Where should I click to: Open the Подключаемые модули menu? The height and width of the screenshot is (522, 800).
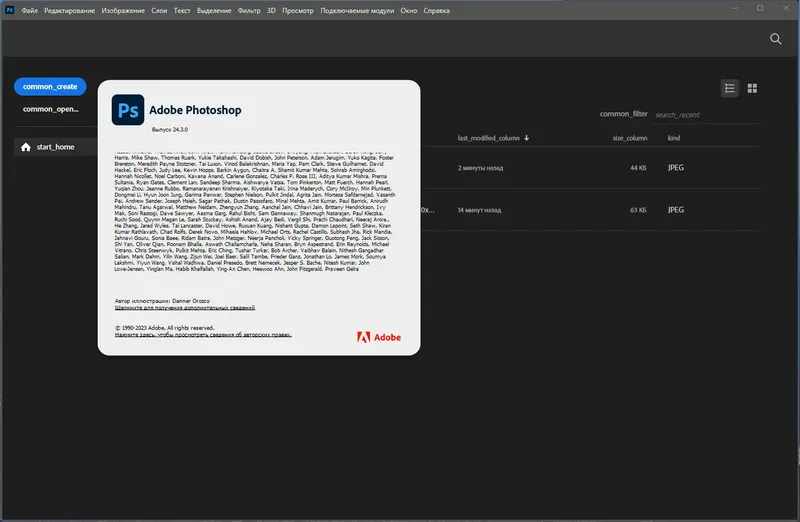357,10
